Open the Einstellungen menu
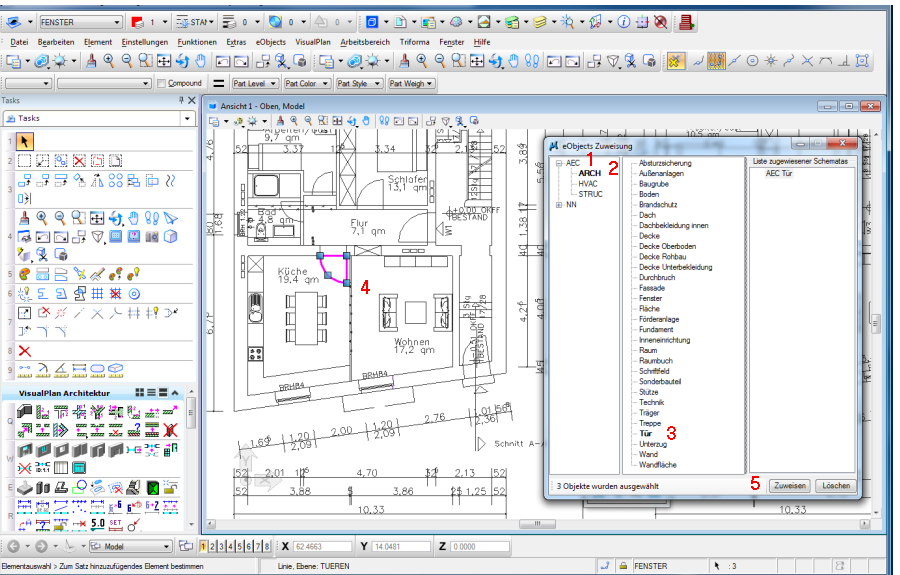This screenshot has height=575, width=900. [x=145, y=42]
